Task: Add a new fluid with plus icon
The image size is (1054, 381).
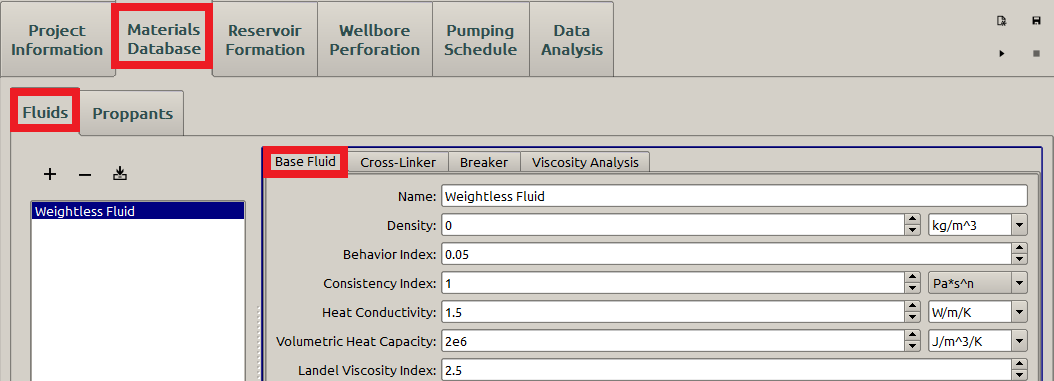Action: [50, 175]
